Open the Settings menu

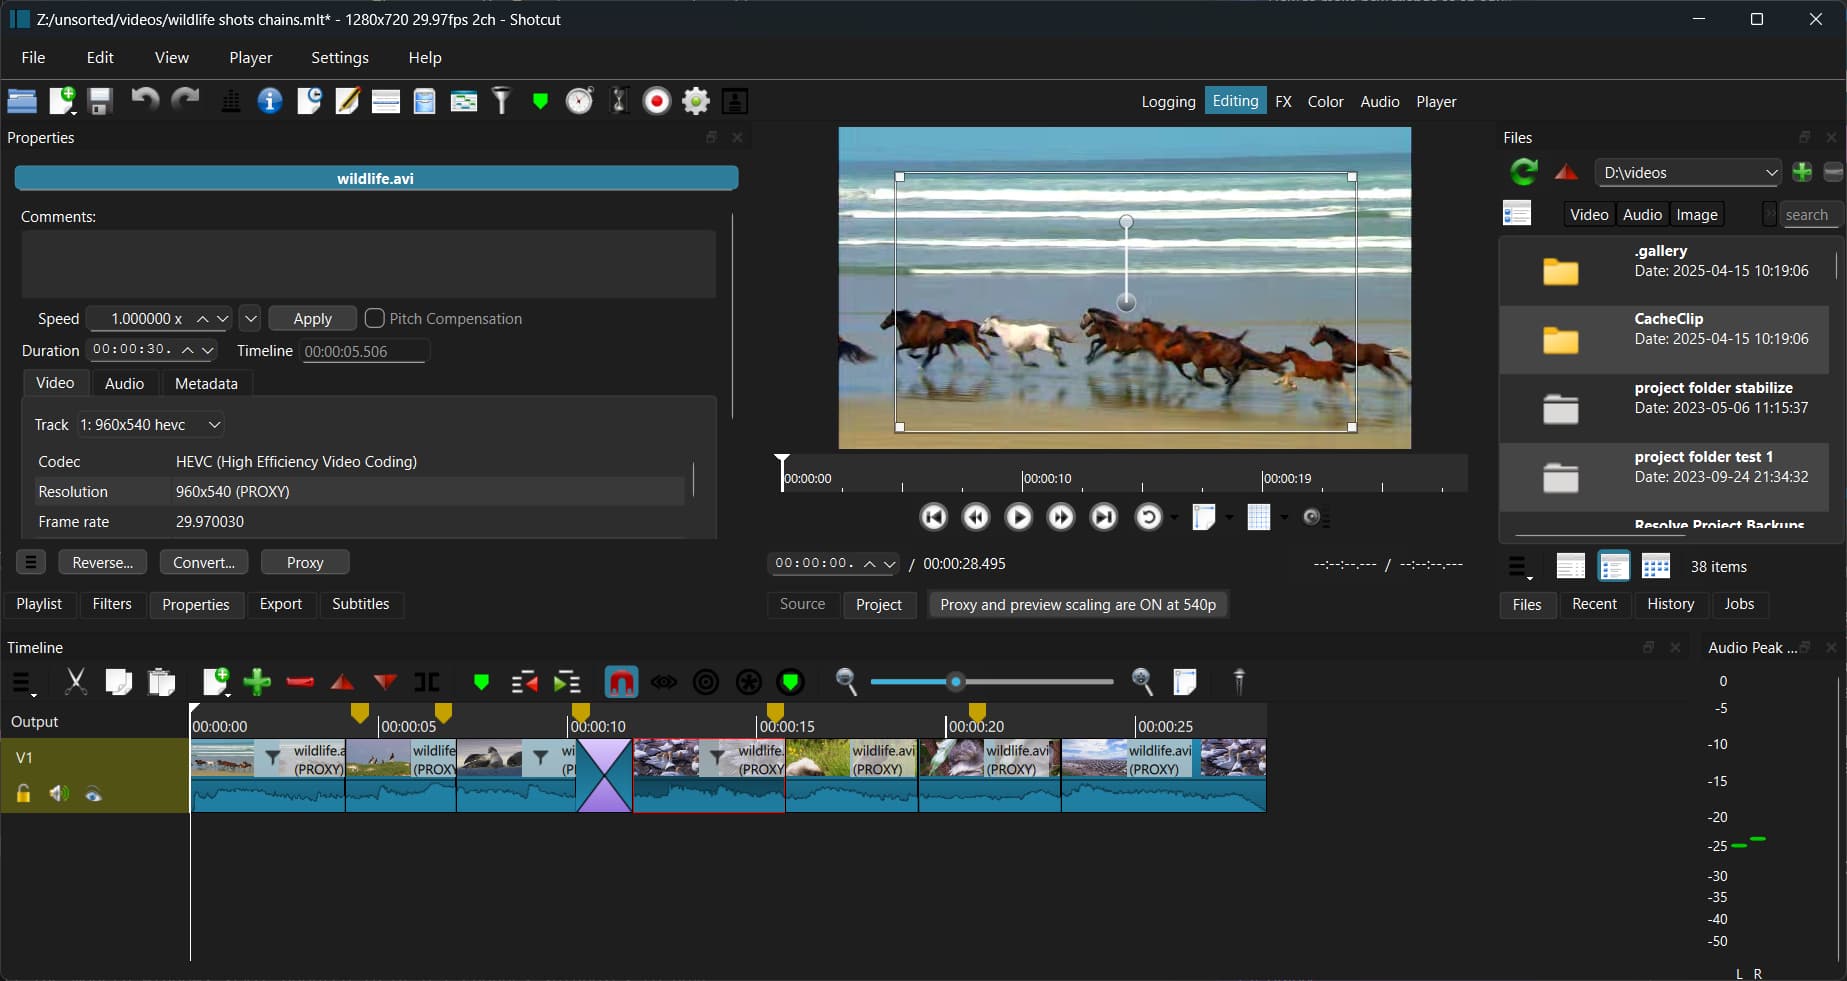point(340,58)
